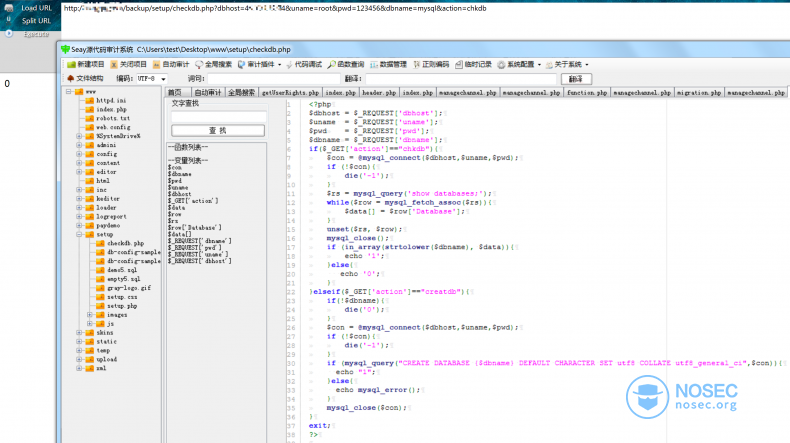Select the logreport folder in the tree
This screenshot has width=790, height=443.
(x=111, y=217)
